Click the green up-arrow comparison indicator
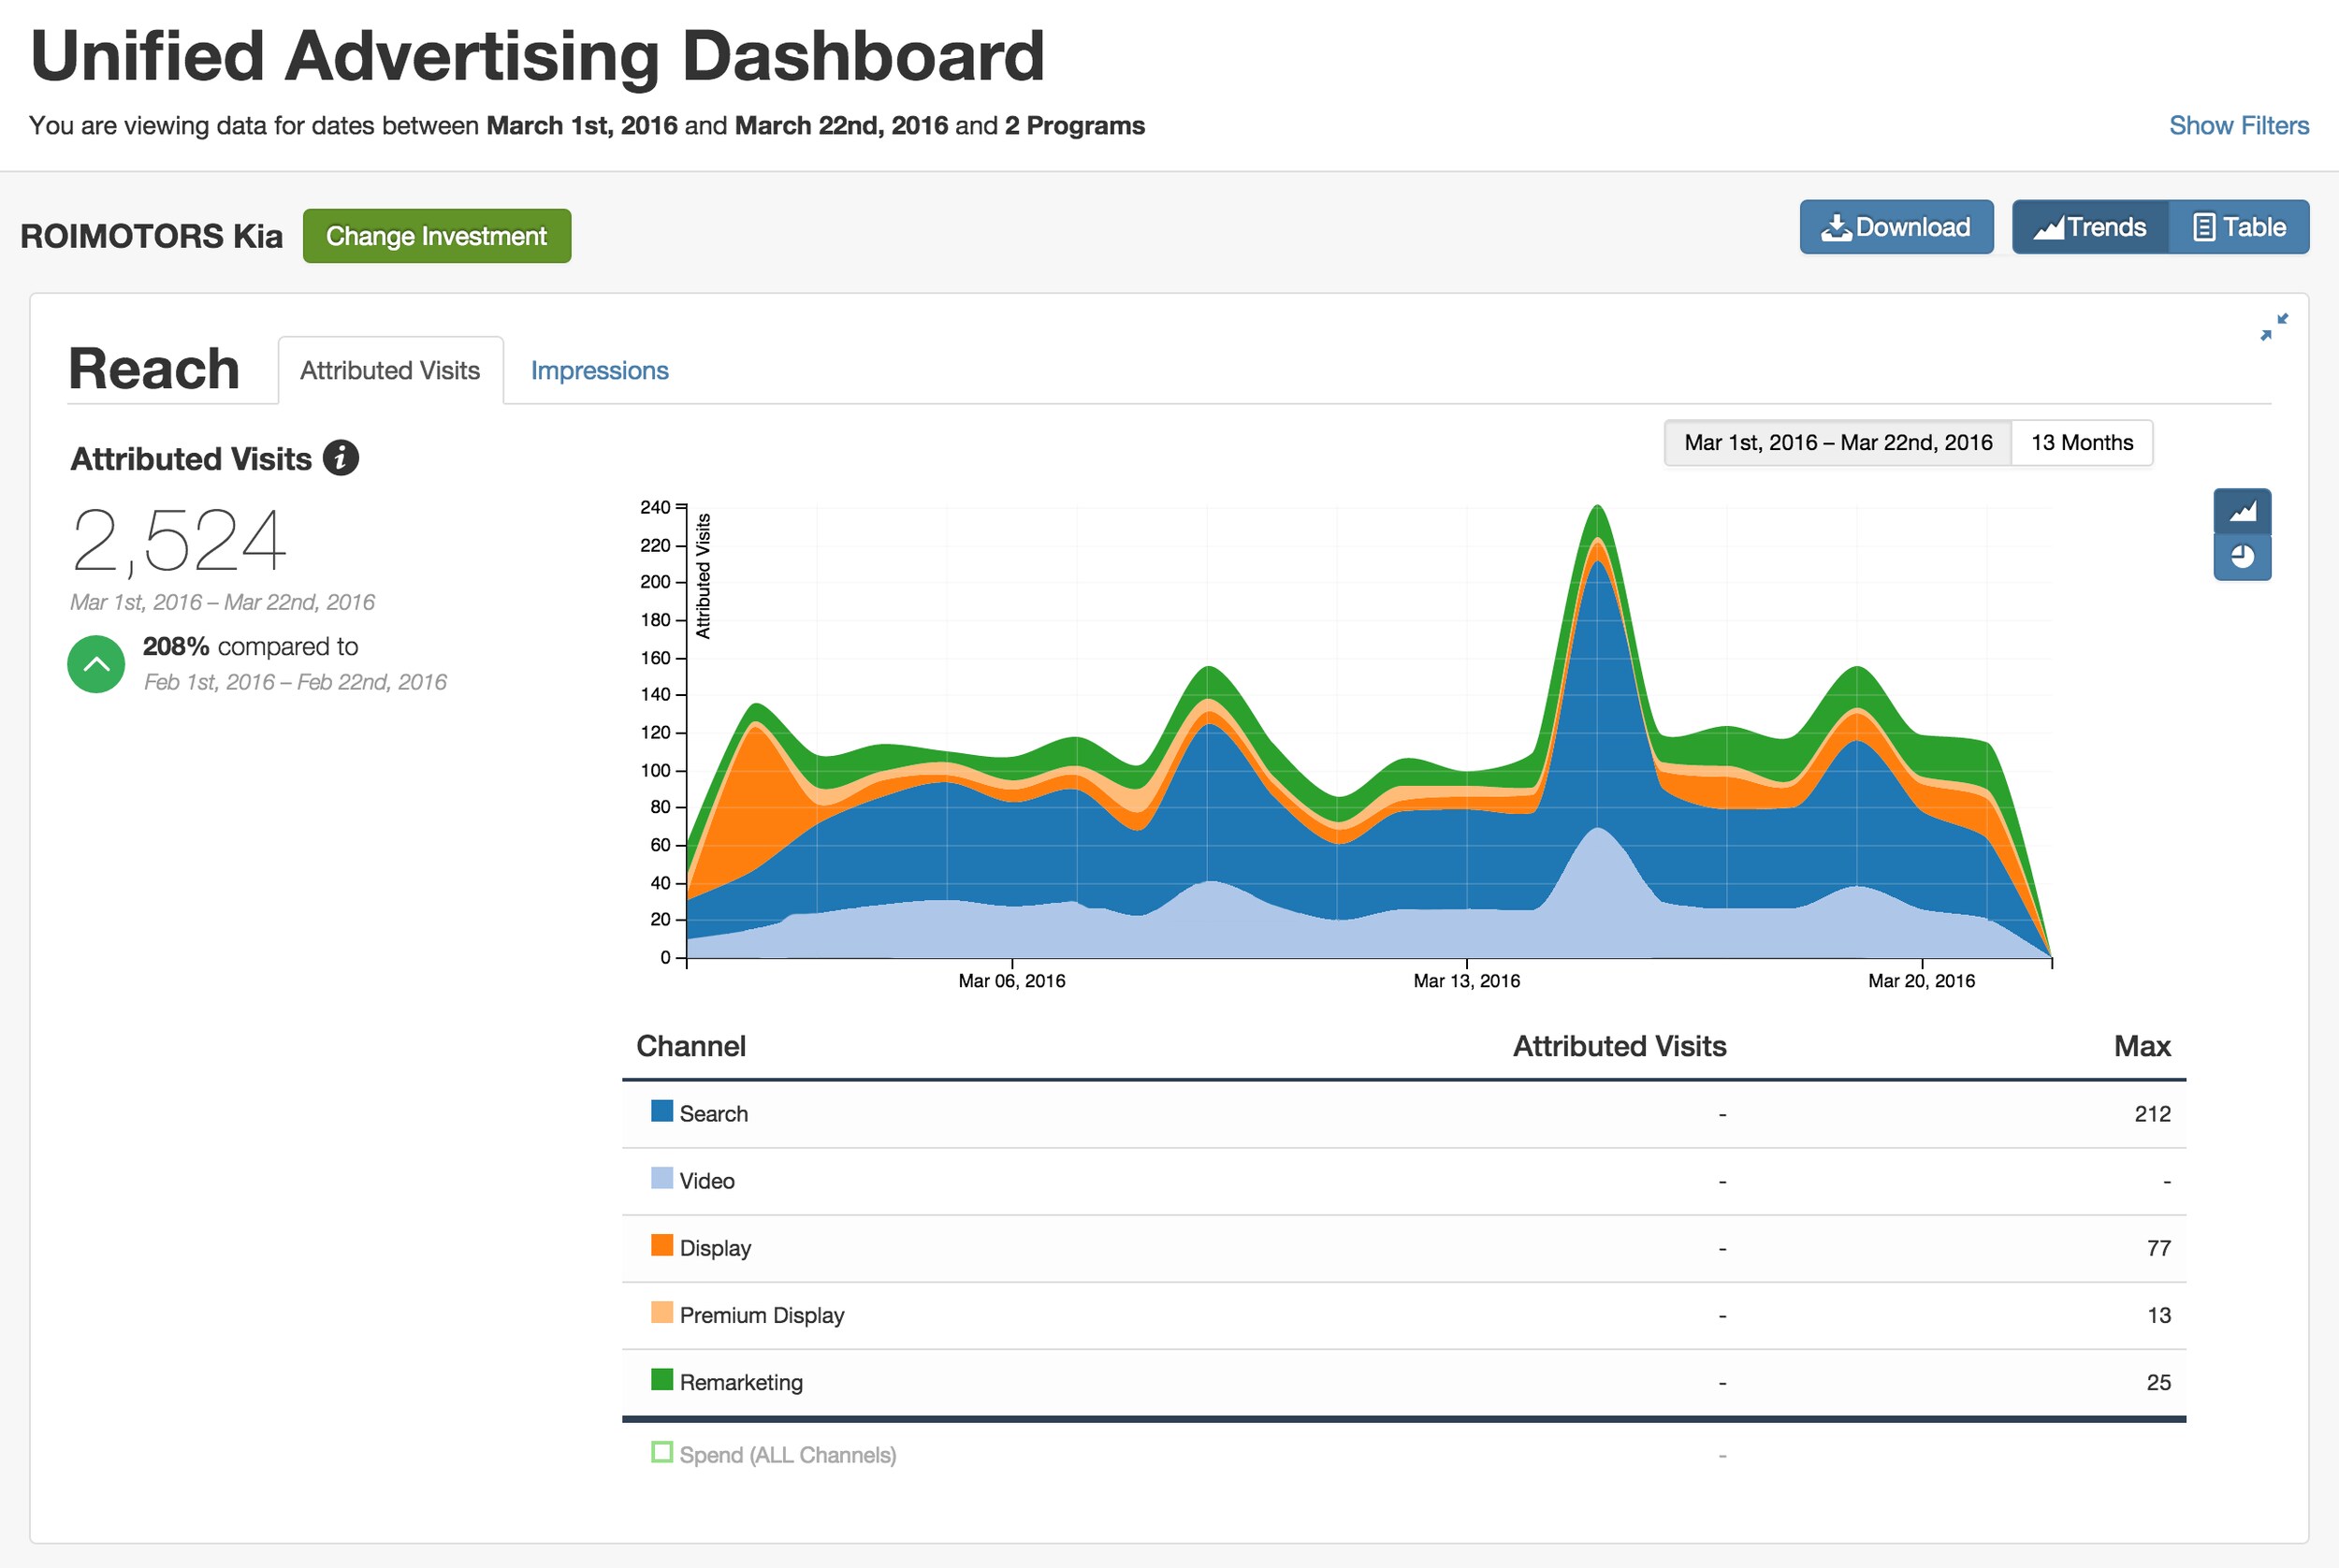 click(96, 664)
